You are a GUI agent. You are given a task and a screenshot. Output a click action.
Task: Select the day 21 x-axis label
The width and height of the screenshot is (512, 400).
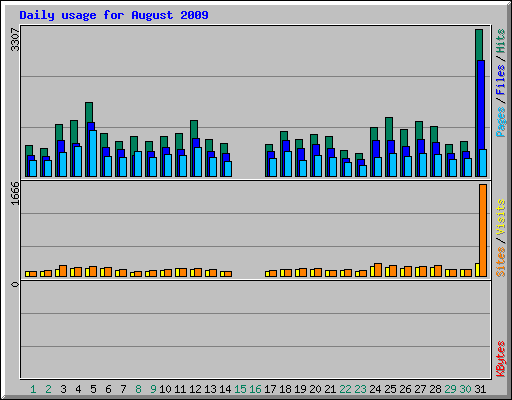coord(330,389)
